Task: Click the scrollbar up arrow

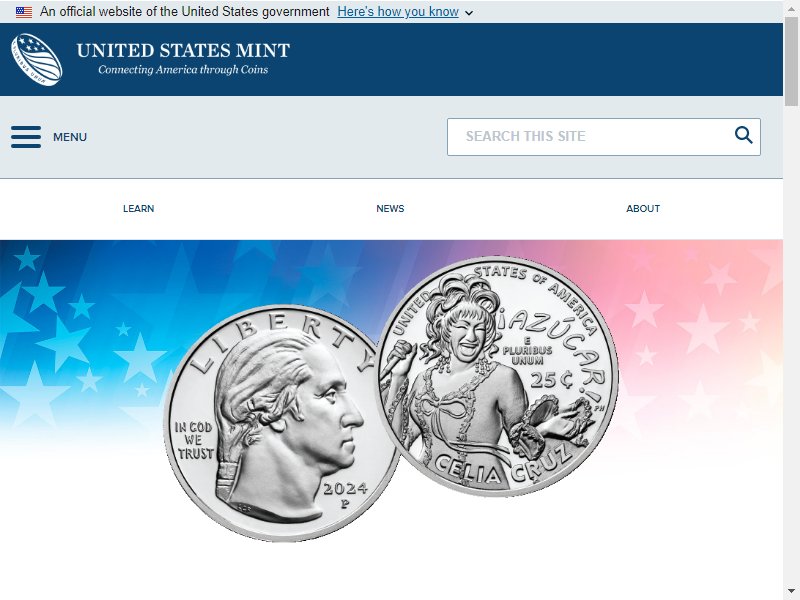Action: 791,7
